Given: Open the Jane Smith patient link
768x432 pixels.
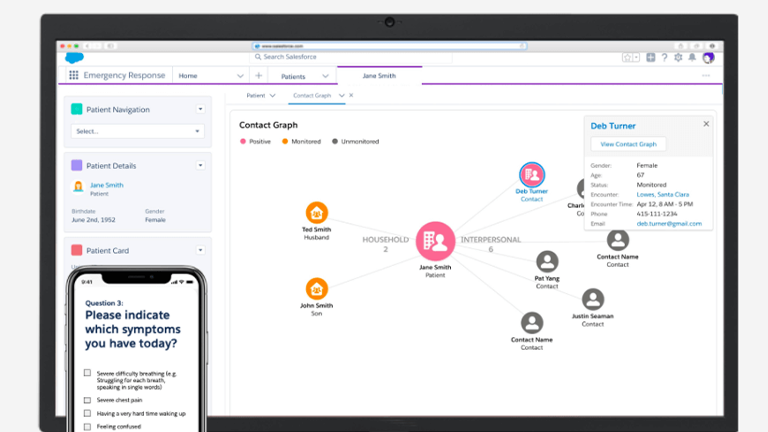Looking at the screenshot, I should (x=107, y=185).
